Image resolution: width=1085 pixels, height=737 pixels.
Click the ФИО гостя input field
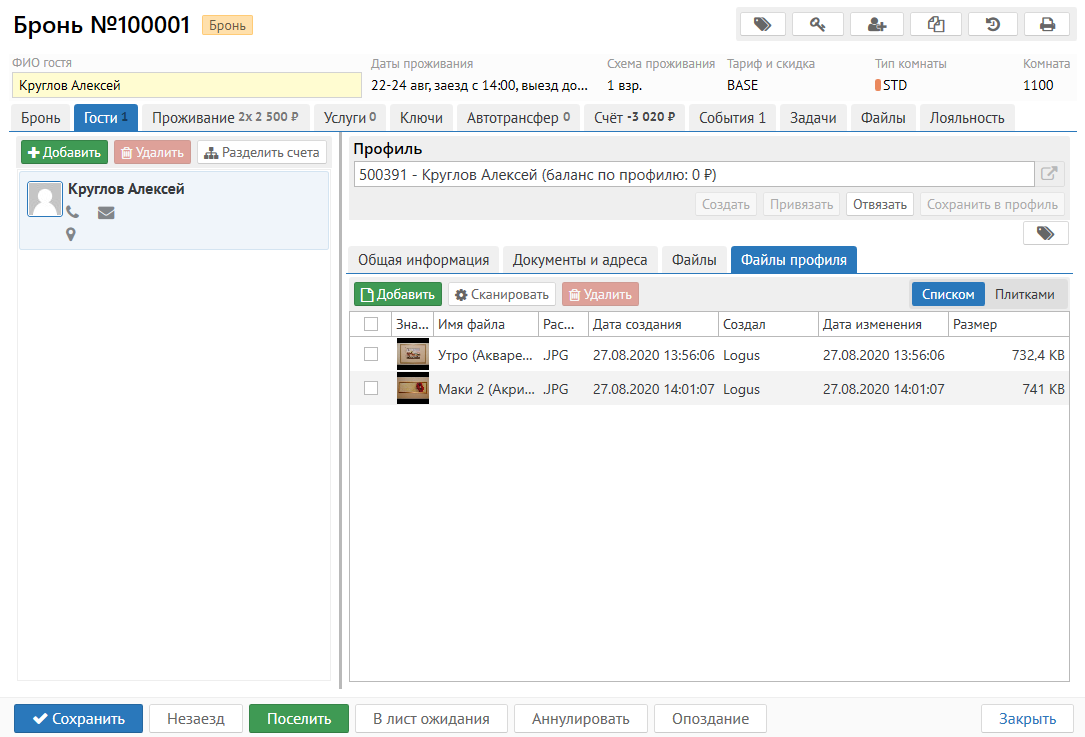click(186, 85)
